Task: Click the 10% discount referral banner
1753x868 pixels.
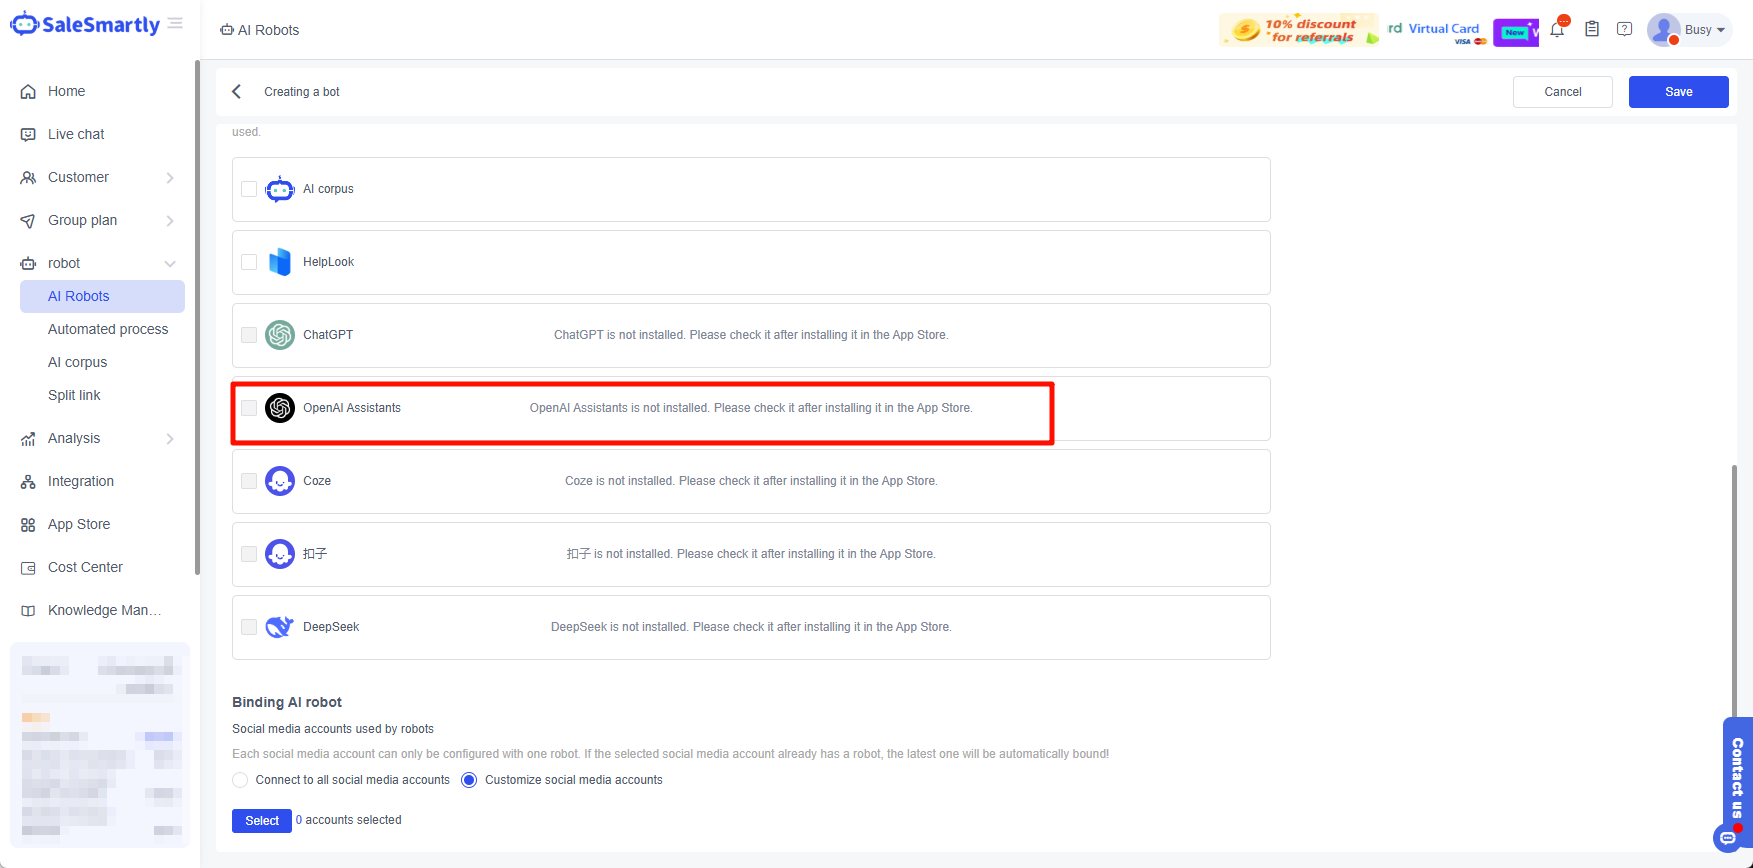Action: pos(1298,30)
